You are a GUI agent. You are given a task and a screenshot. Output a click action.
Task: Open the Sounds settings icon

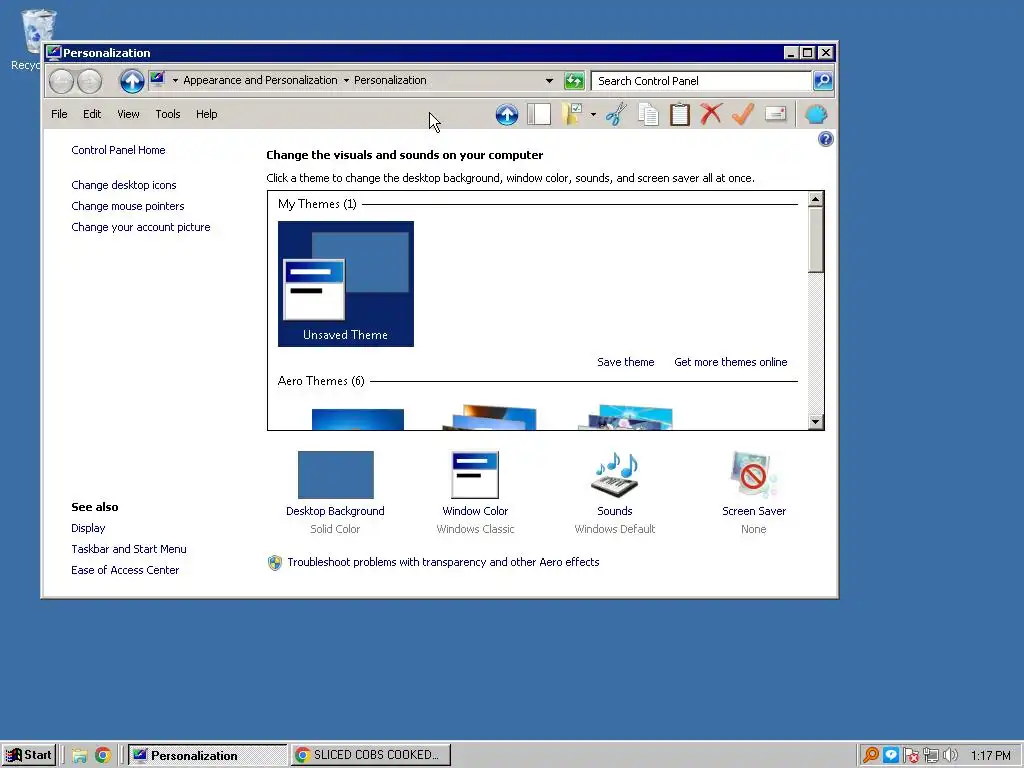click(x=615, y=475)
